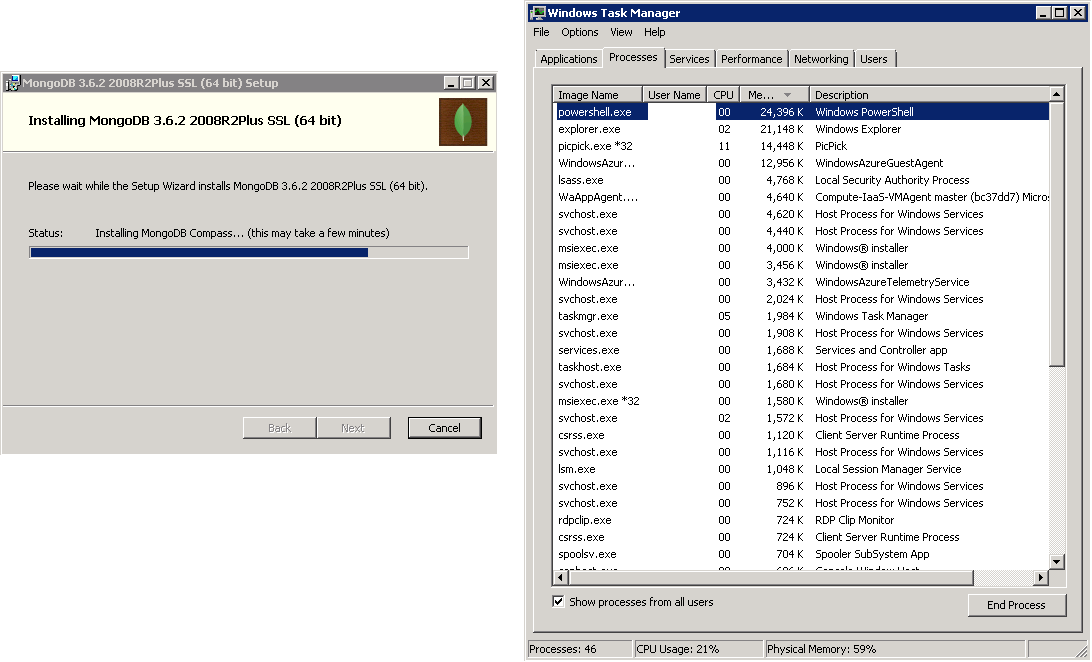This screenshot has height=662, width=1092.
Task: Click the horizontal scrollbar thumb of process list
Action: coord(770,578)
